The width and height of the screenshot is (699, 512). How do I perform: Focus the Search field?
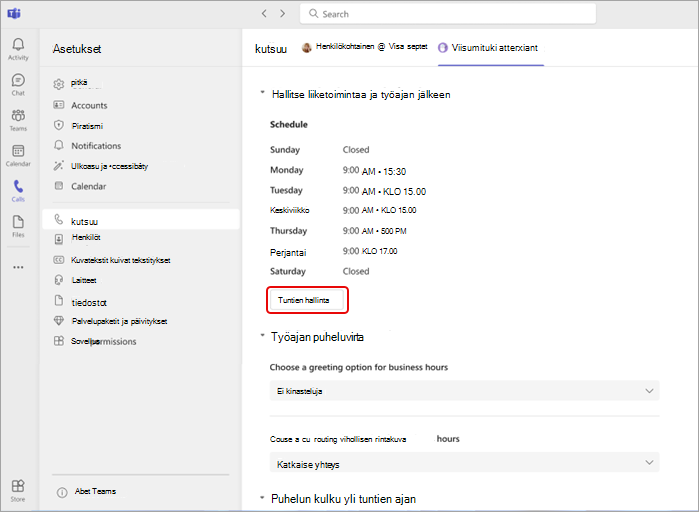(x=448, y=14)
